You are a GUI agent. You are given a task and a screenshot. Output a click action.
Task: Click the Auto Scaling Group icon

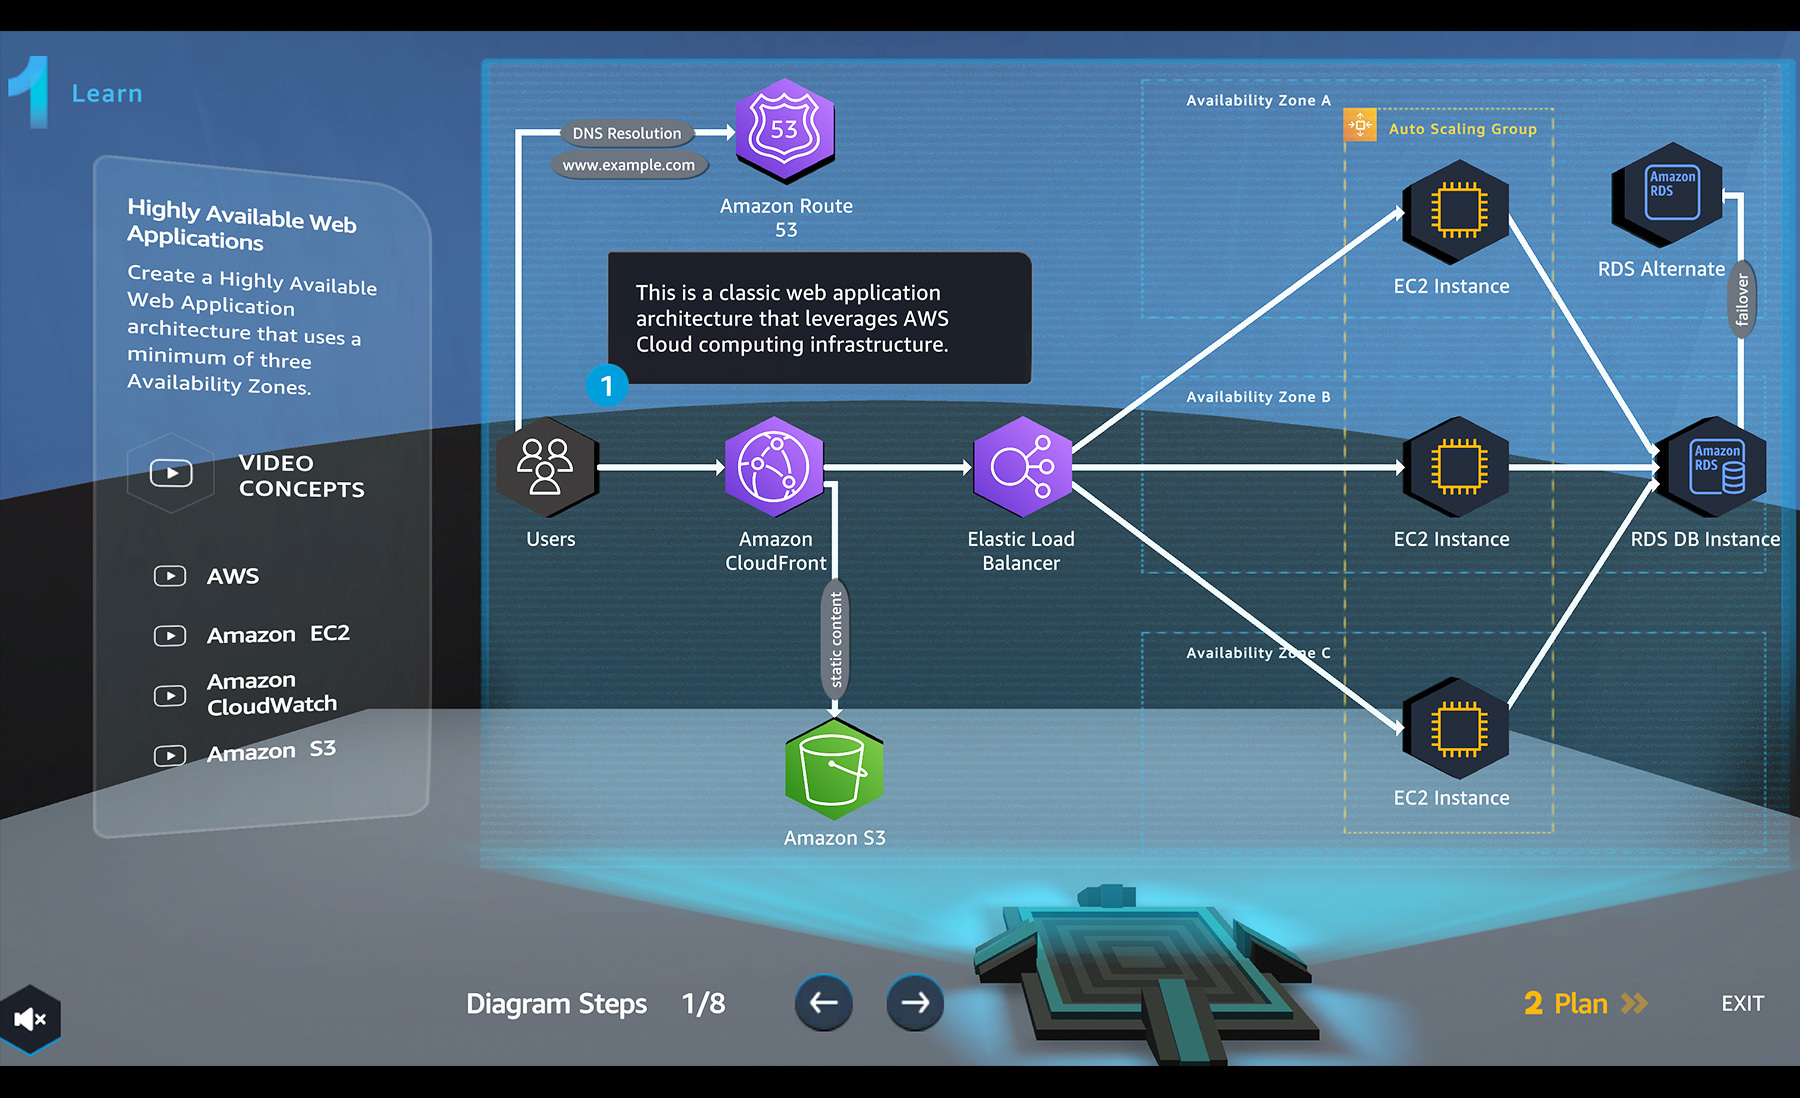[x=1360, y=125]
